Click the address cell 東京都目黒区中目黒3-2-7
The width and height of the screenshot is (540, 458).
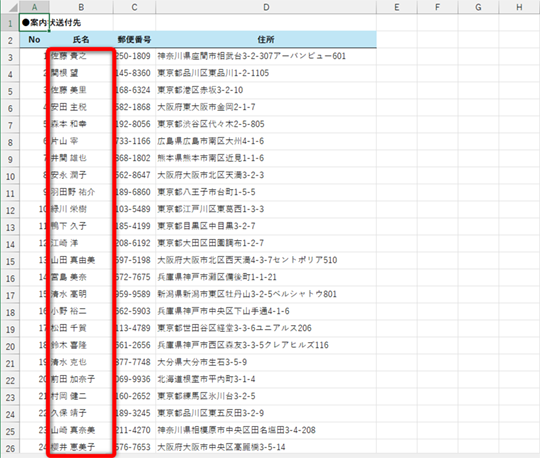click(x=266, y=227)
